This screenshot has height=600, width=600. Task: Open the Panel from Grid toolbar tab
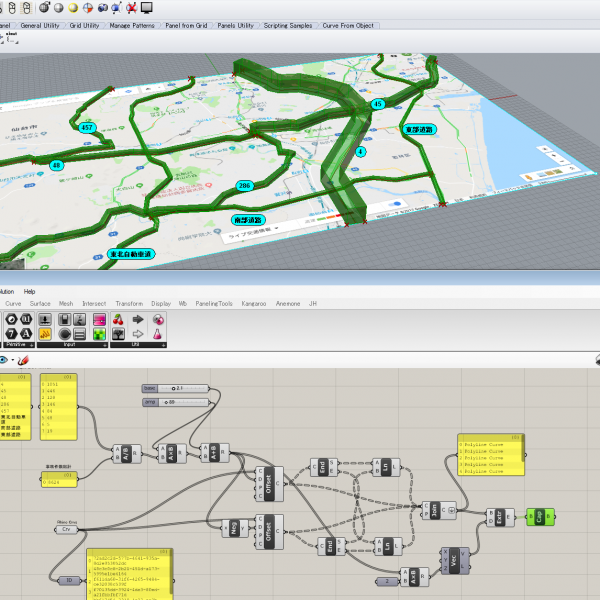point(186,26)
